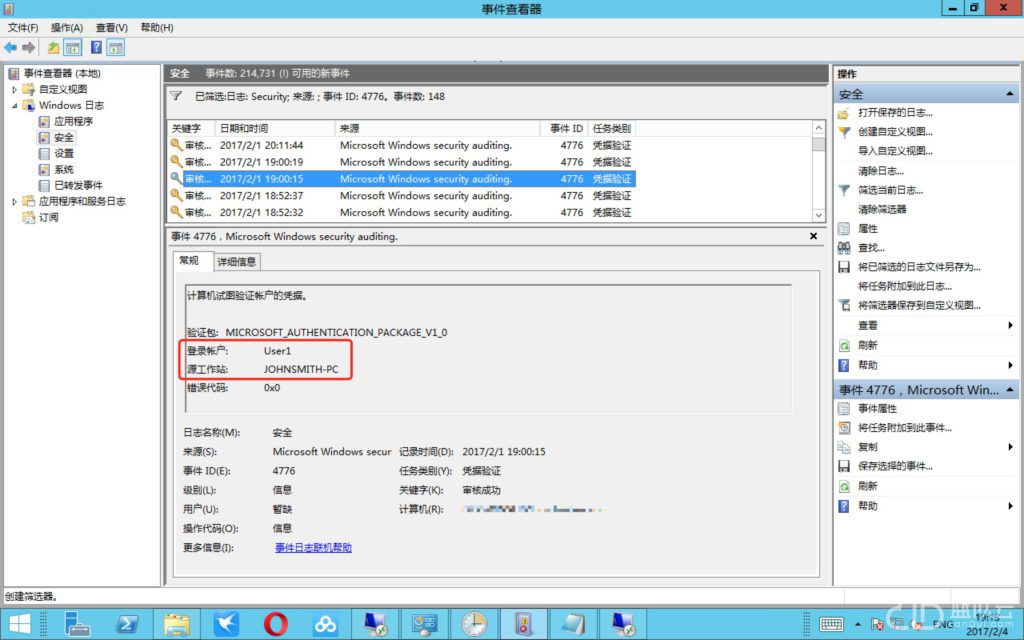Screen dimensions: 1024x640
Task: Click the blue Back arrow in toolbar
Action: click(10, 48)
